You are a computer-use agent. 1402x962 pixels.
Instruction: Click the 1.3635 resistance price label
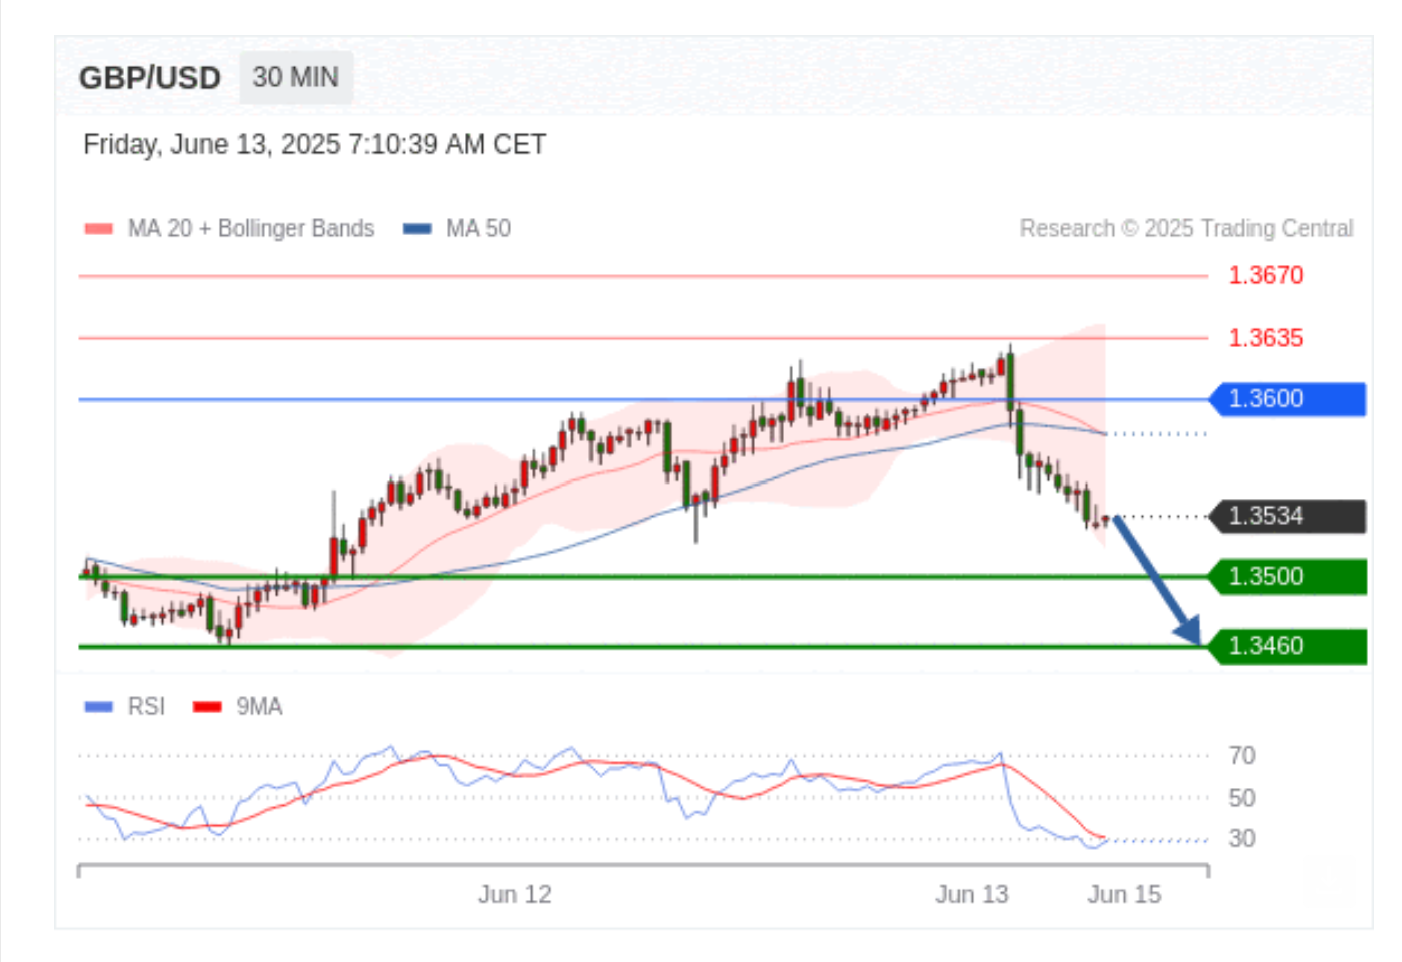coord(1266,338)
